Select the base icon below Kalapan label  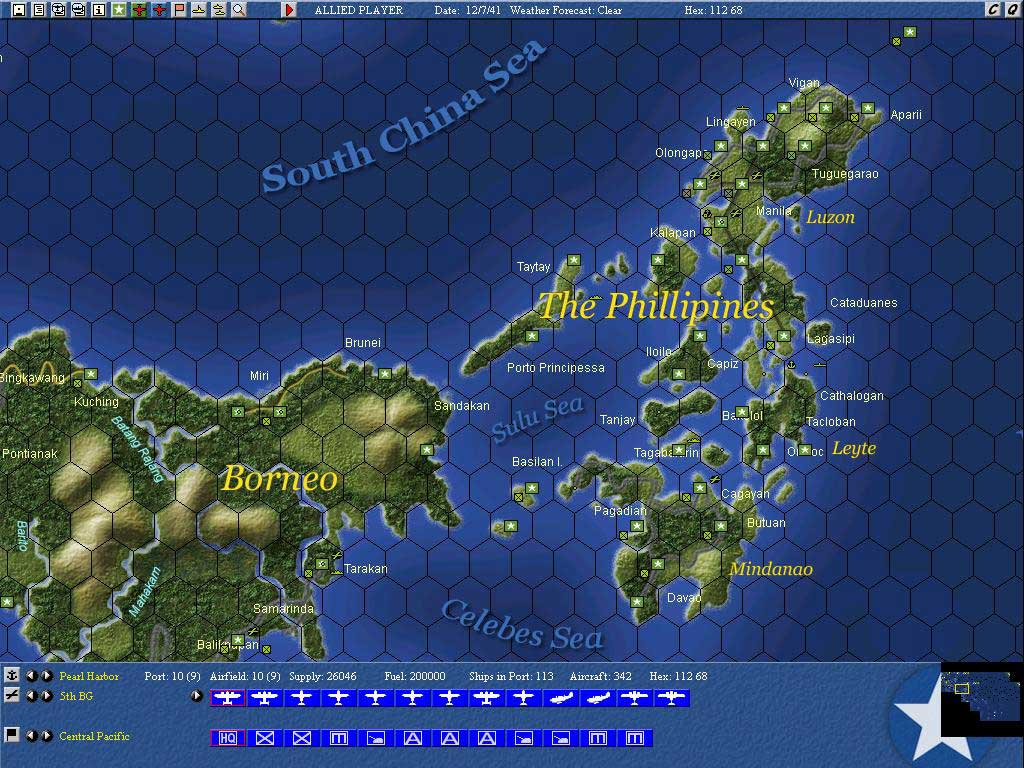658,260
